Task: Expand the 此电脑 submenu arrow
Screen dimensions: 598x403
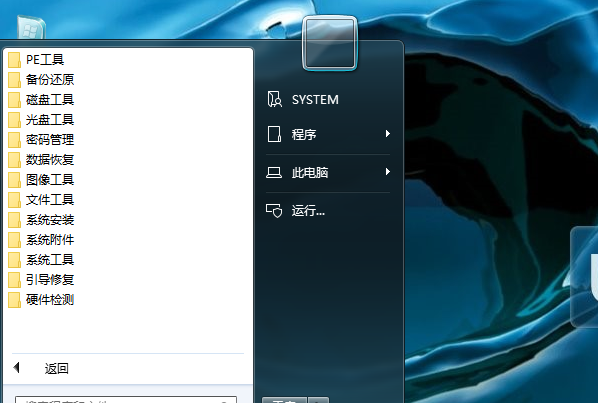Action: click(x=387, y=172)
